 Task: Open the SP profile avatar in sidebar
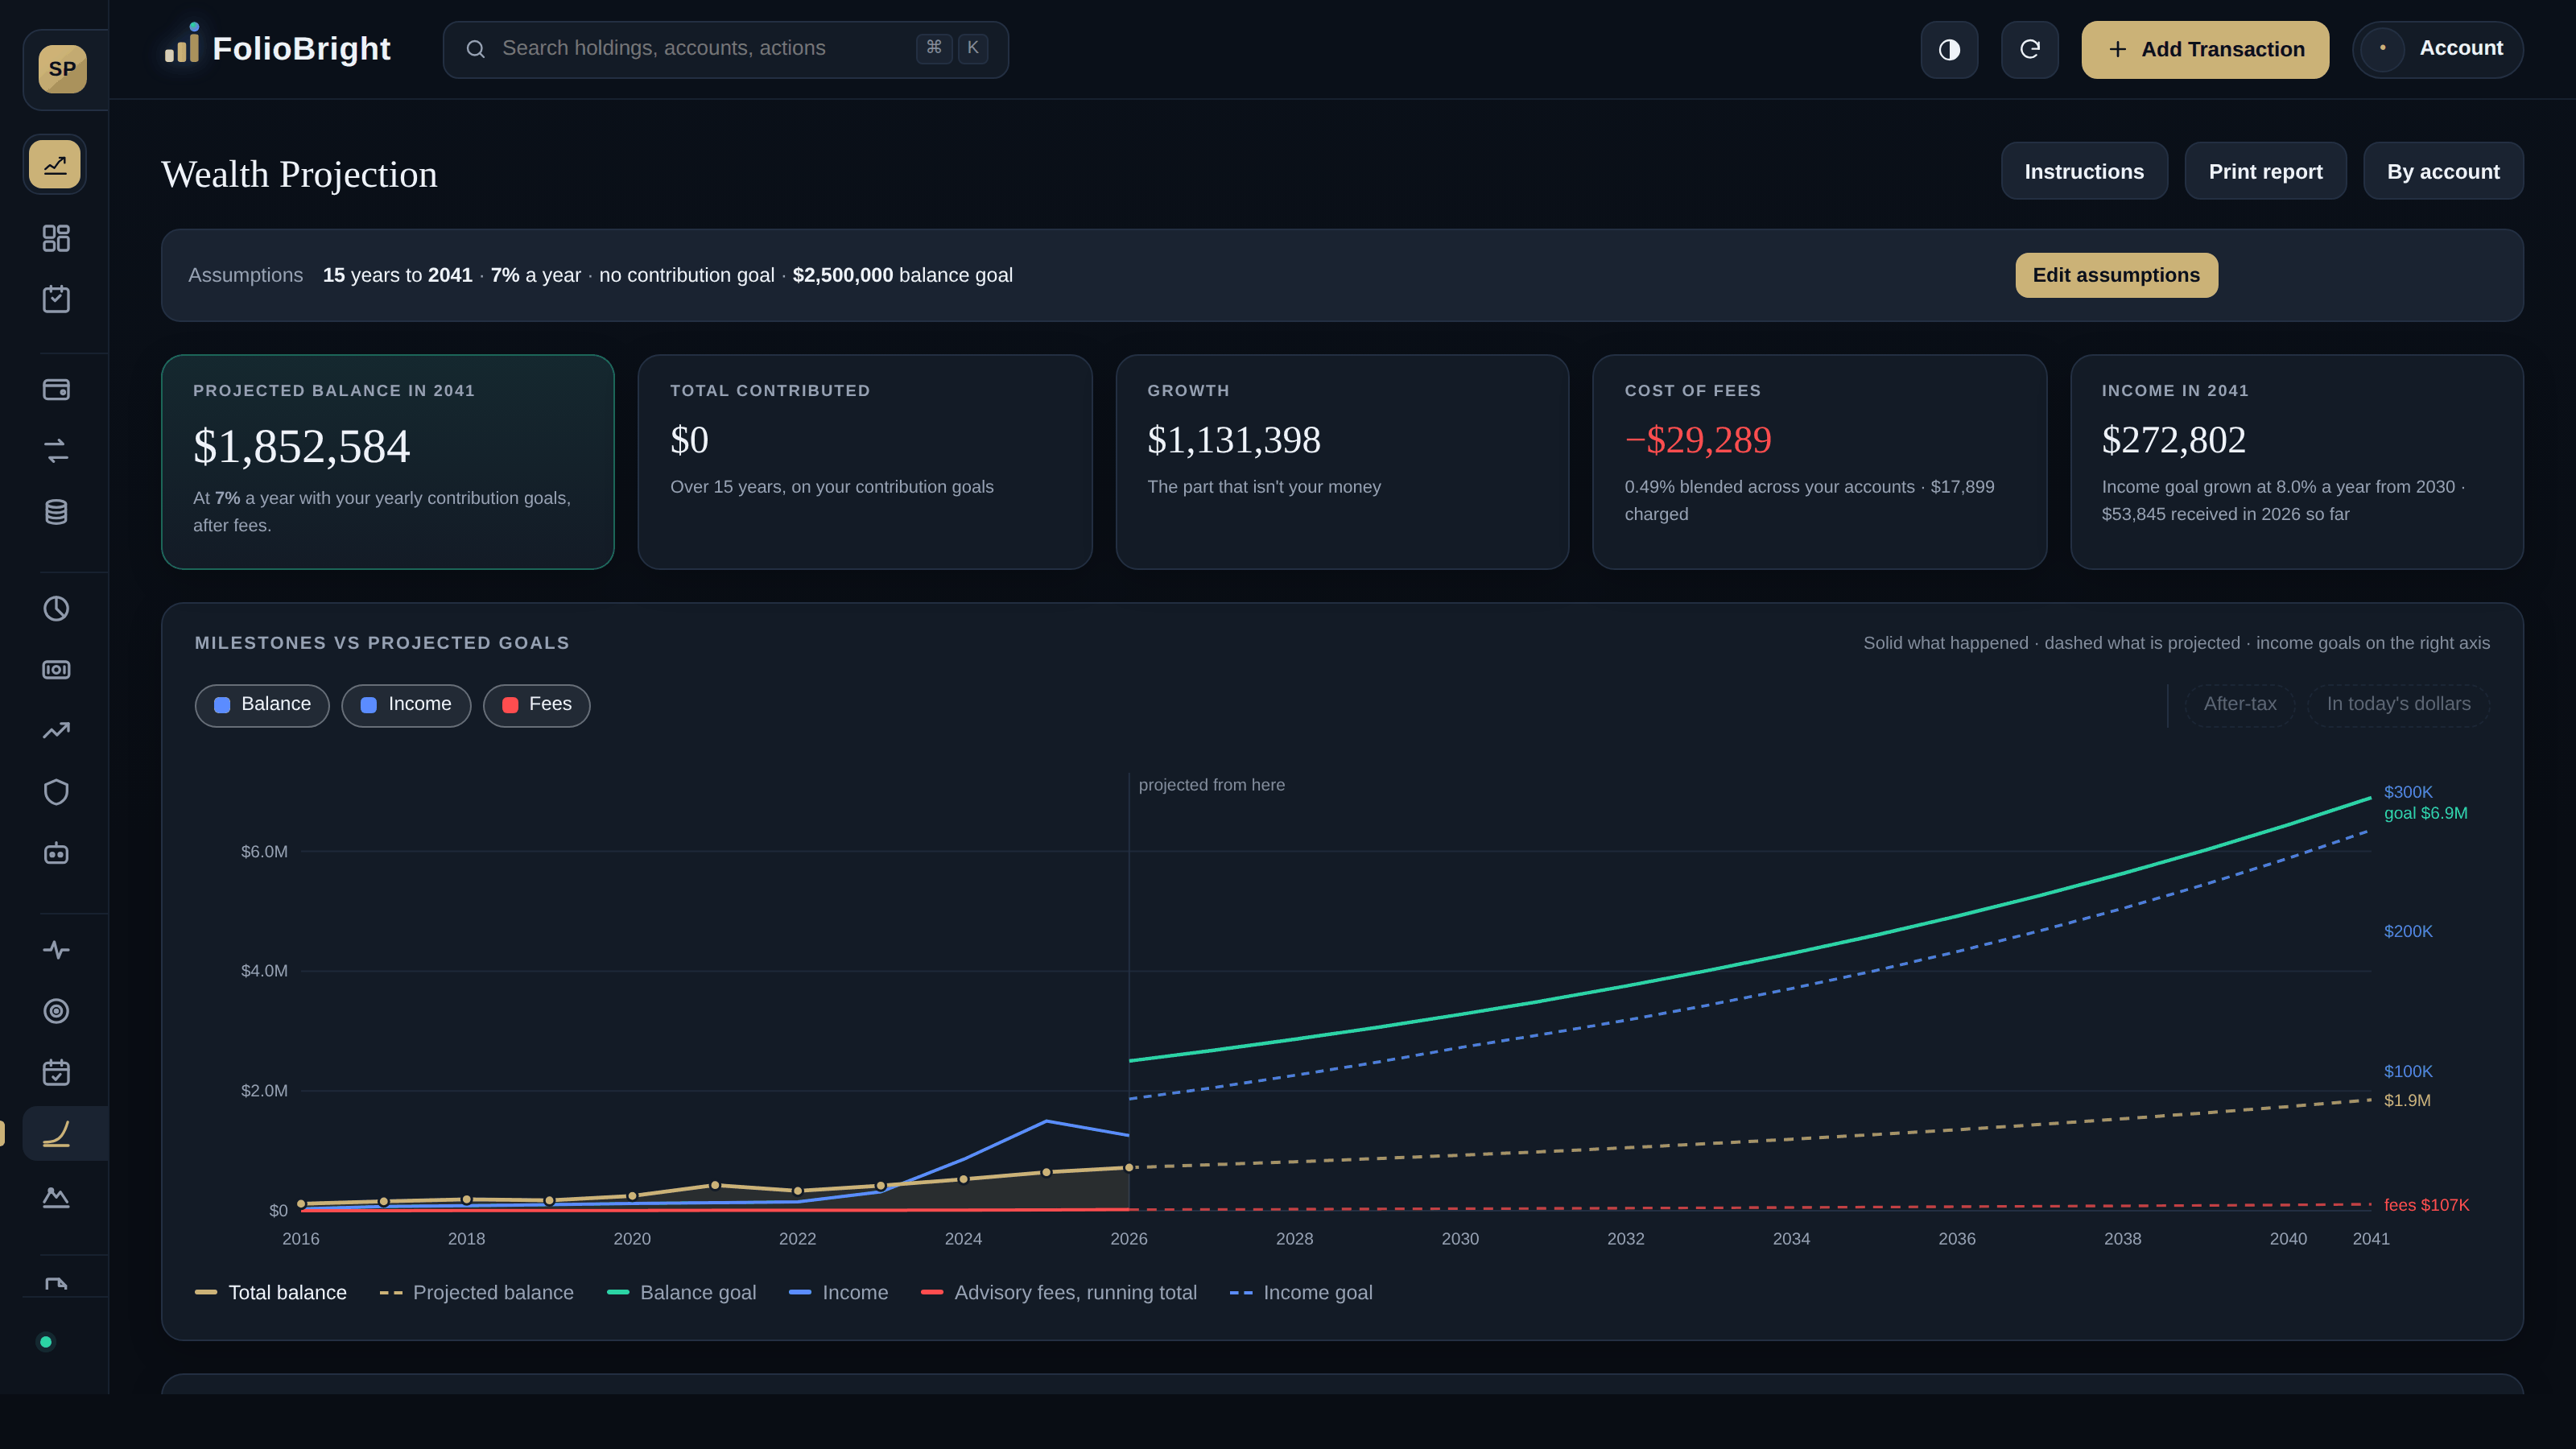(x=62, y=69)
